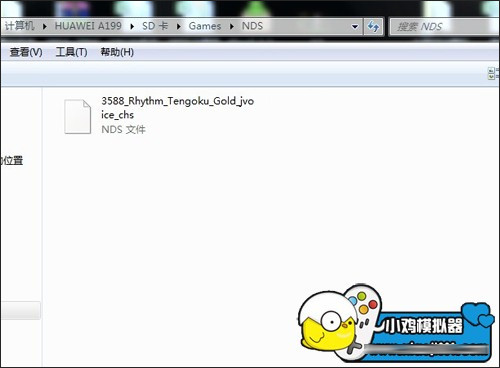Expand arrow after 计算机 breadcrumb

click(x=45, y=26)
